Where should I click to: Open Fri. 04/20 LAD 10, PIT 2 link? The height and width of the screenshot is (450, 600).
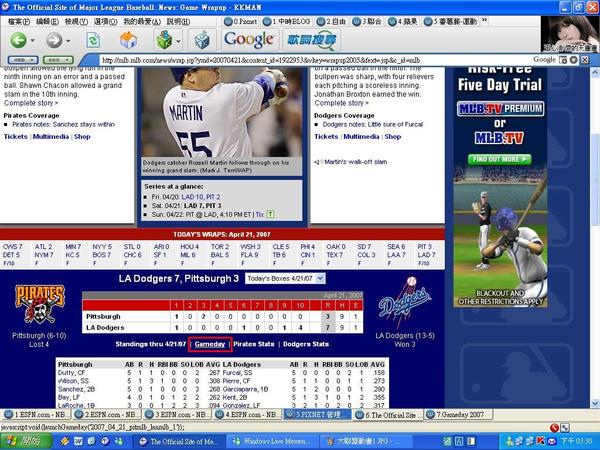[x=201, y=197]
